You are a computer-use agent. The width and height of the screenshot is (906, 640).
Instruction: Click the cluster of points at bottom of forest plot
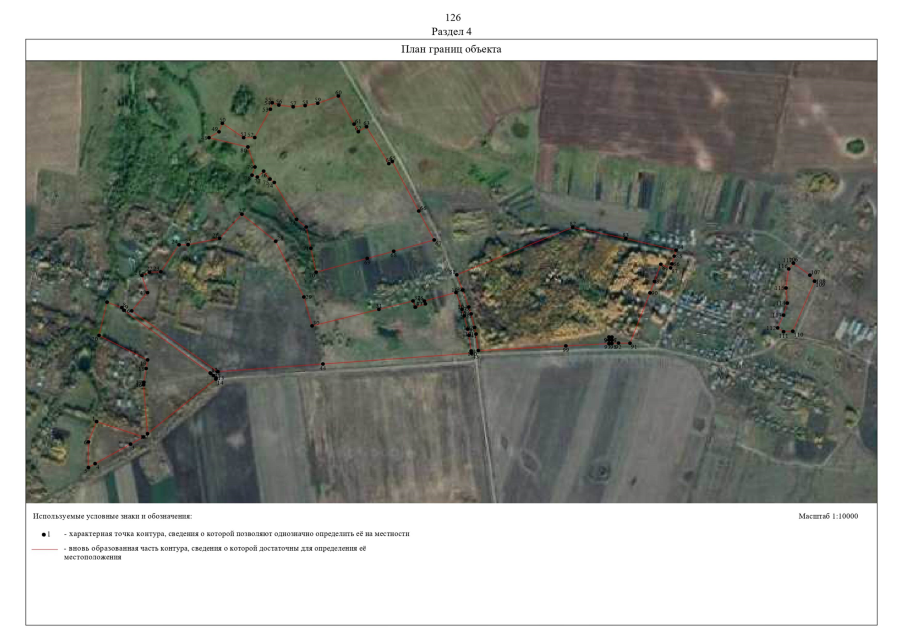(609, 342)
